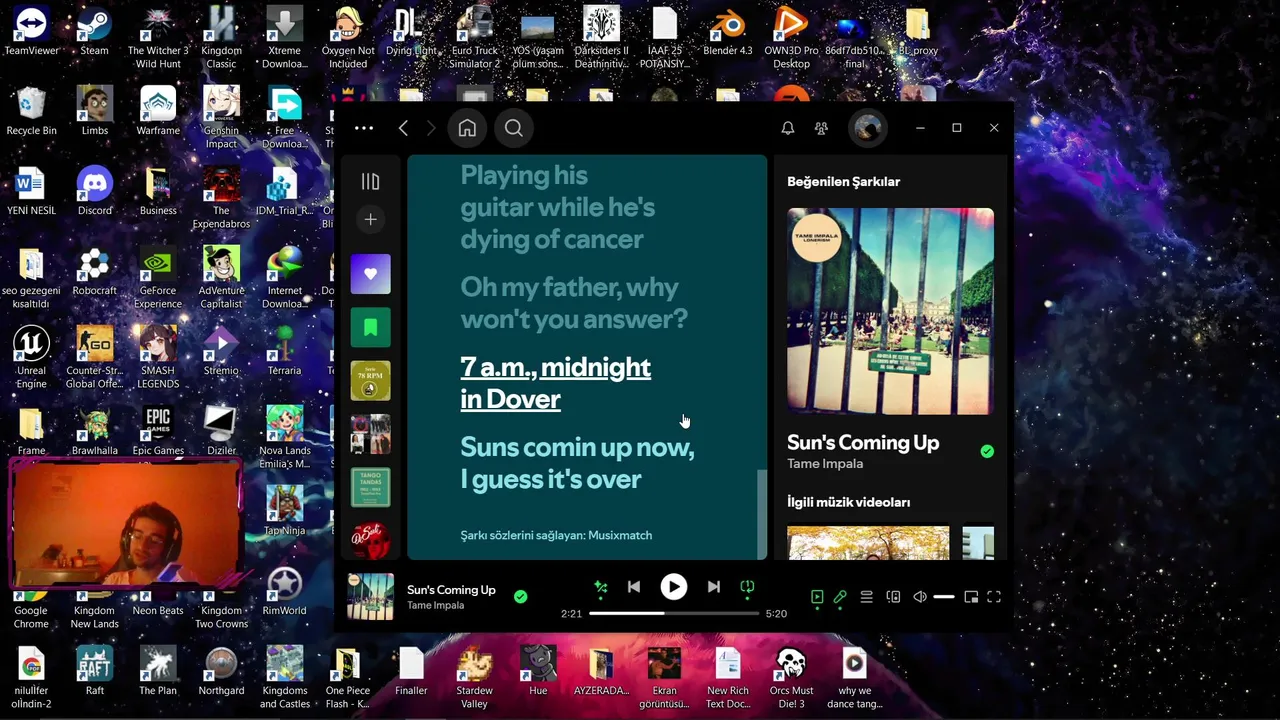Select the TeamViewer desktop shortcut
1280x720 pixels.
point(31,31)
